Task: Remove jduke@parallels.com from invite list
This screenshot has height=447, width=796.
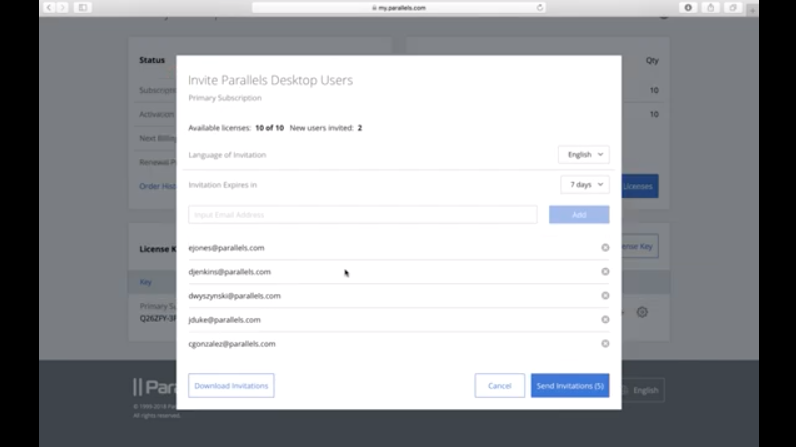Action: pyautogui.click(x=605, y=320)
